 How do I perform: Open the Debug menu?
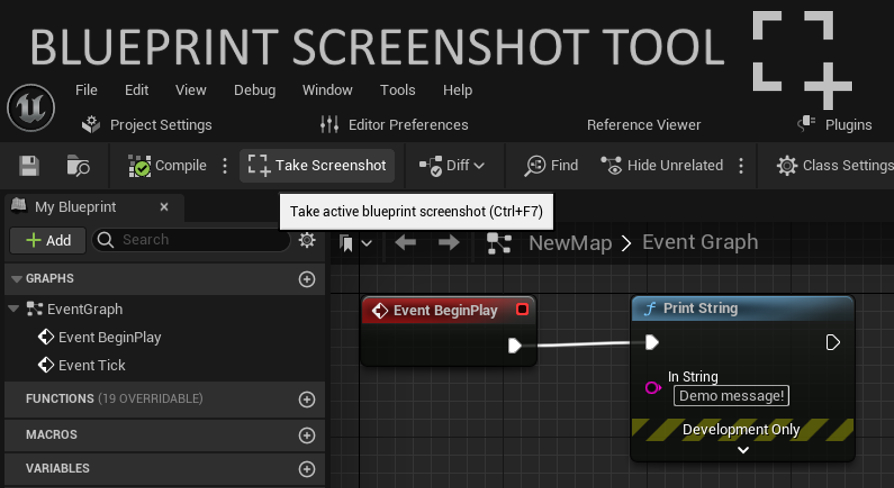(x=254, y=90)
